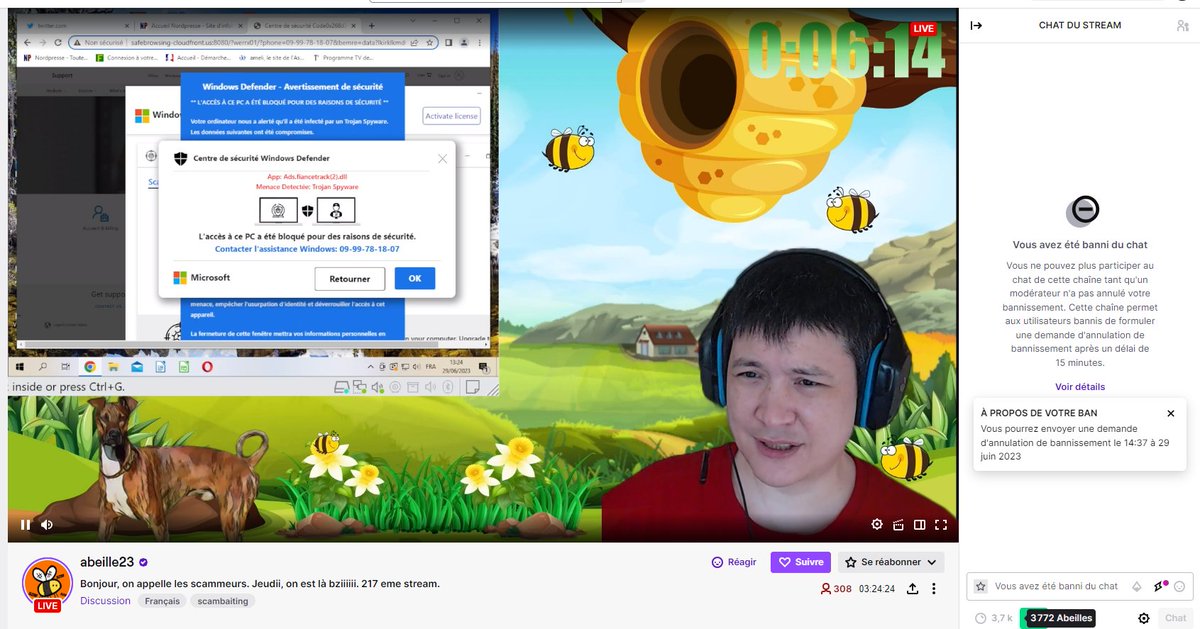Dismiss the À propos de votre ban notice

tap(1171, 413)
